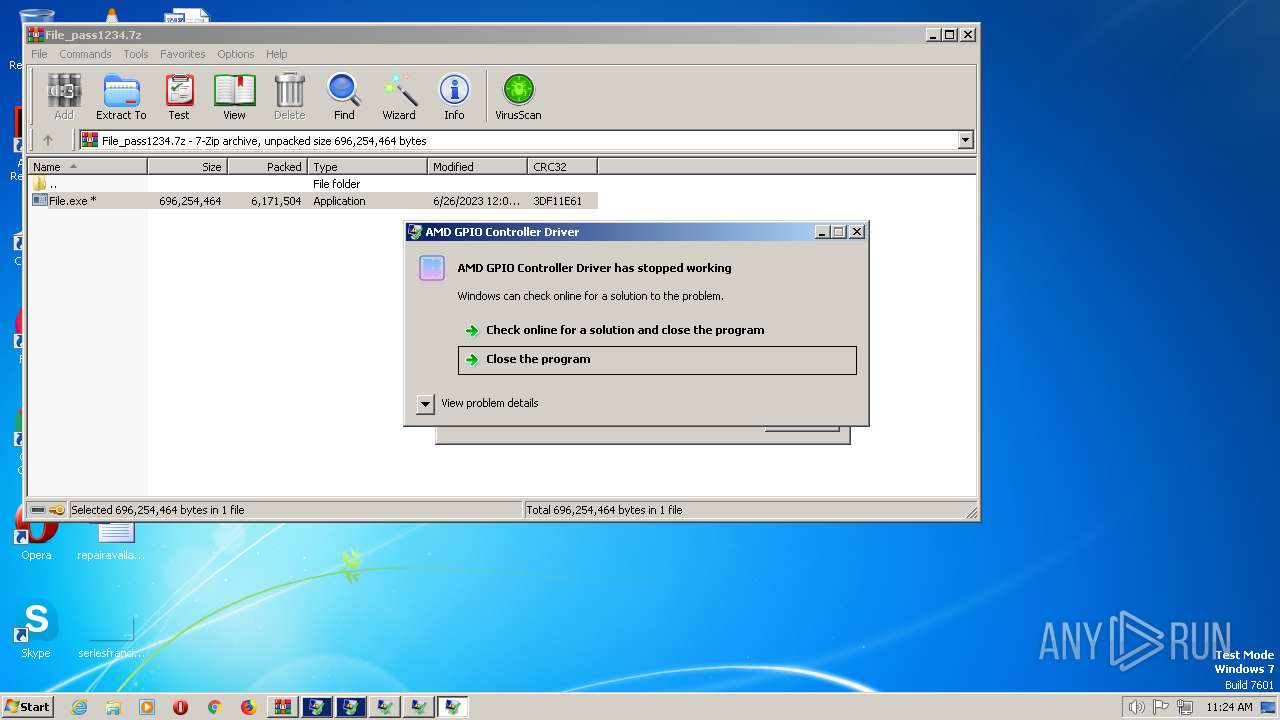This screenshot has width=1280, height=720.
Task: Launch the Wizard tool
Action: pyautogui.click(x=399, y=97)
